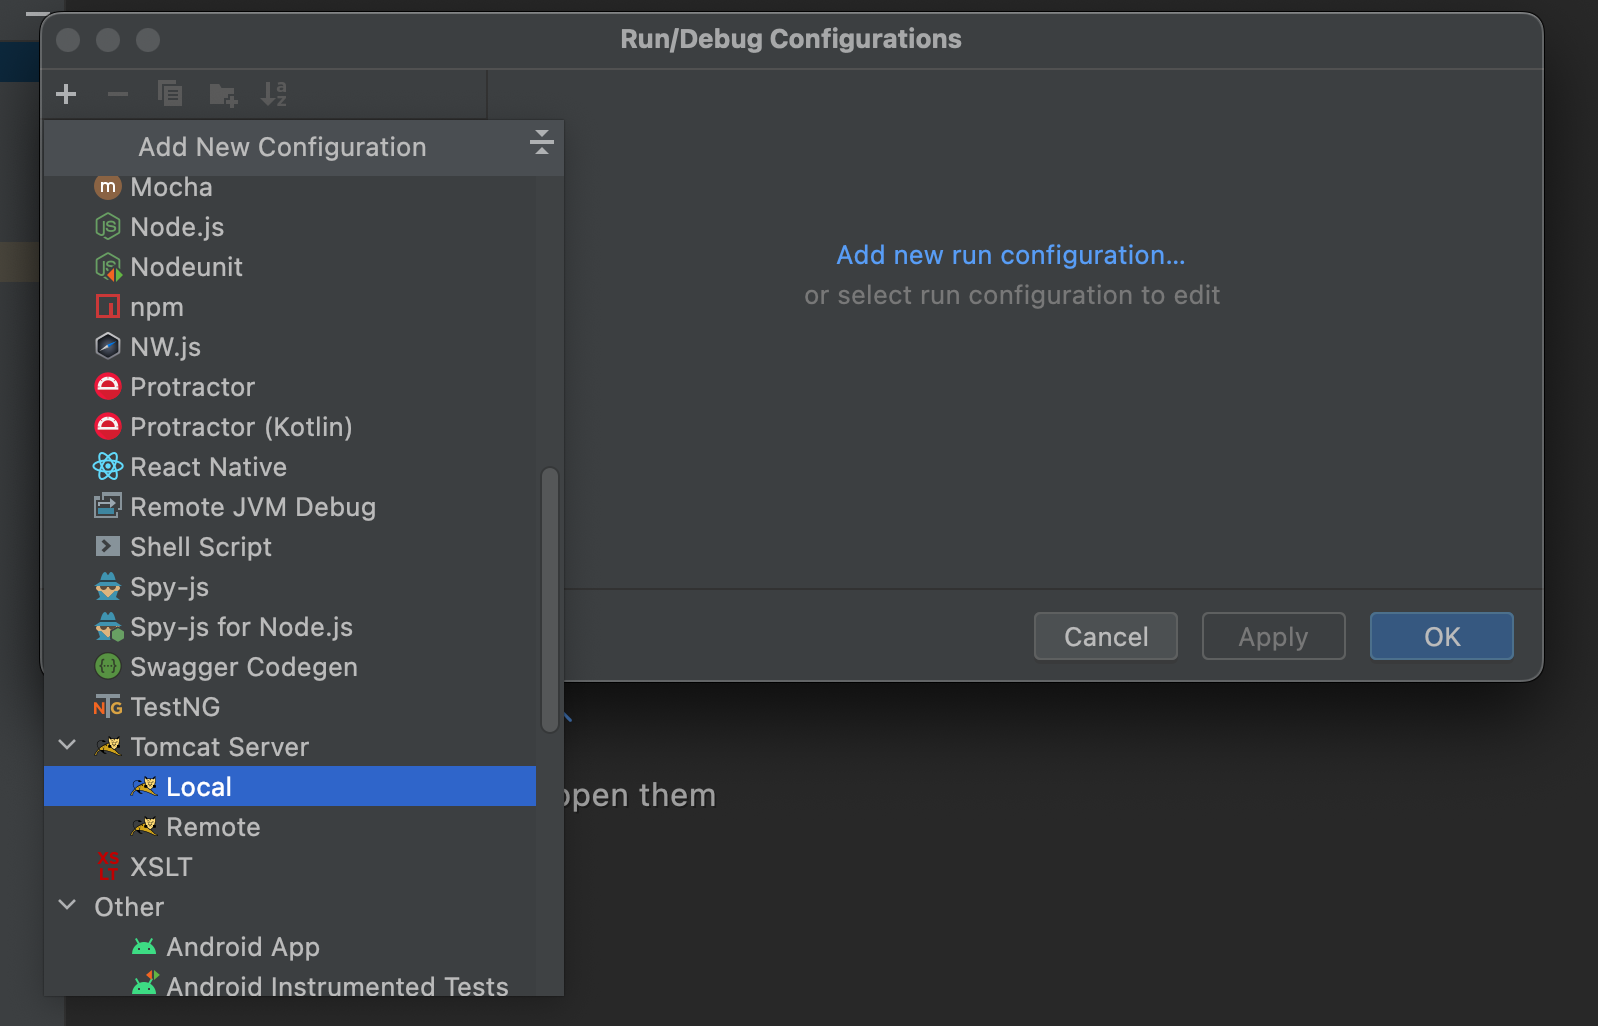Click the red npm icon
The width and height of the screenshot is (1598, 1026).
(x=108, y=307)
